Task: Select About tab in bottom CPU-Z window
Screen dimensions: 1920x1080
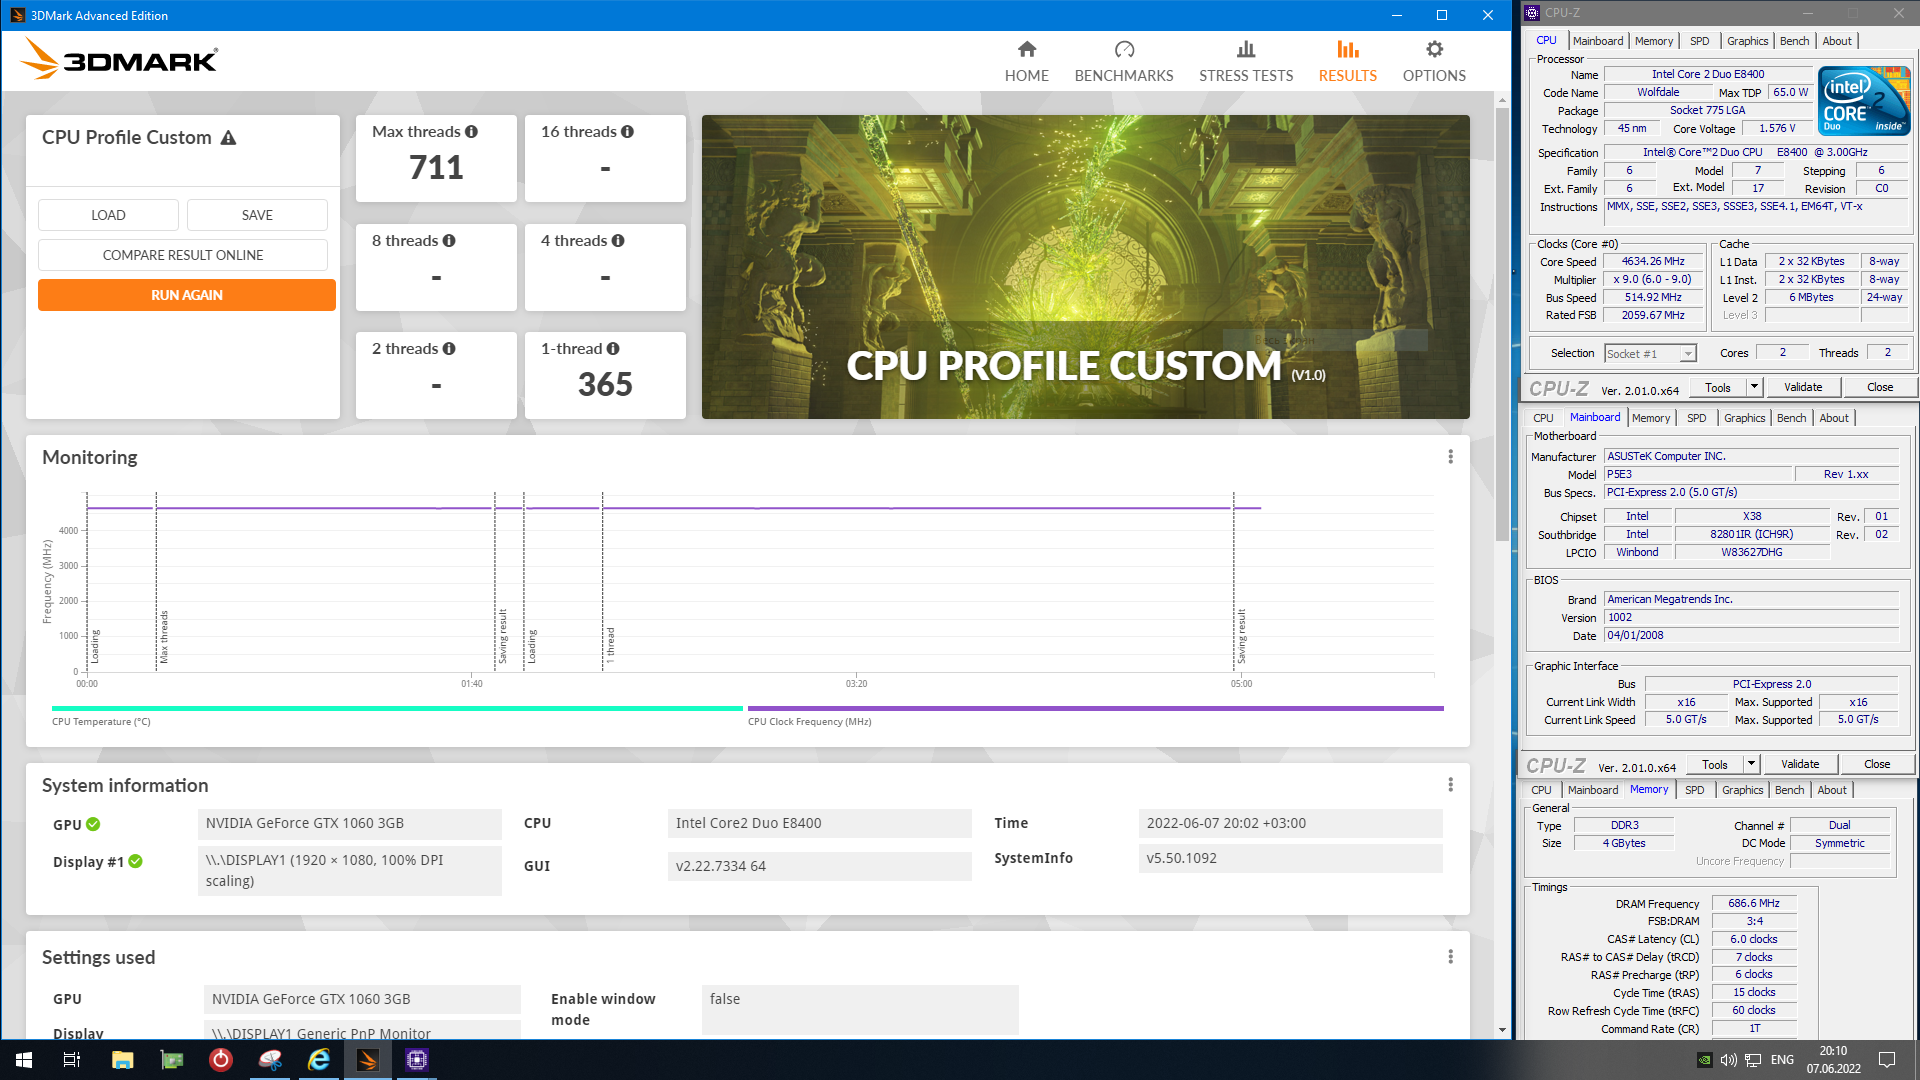Action: point(1832,790)
